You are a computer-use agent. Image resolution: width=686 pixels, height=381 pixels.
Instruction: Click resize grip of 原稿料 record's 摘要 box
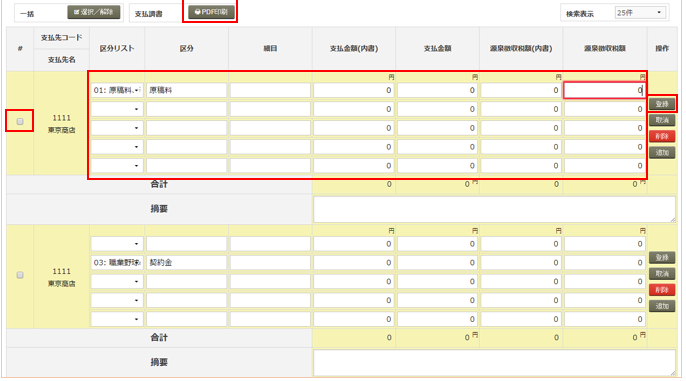point(672,220)
